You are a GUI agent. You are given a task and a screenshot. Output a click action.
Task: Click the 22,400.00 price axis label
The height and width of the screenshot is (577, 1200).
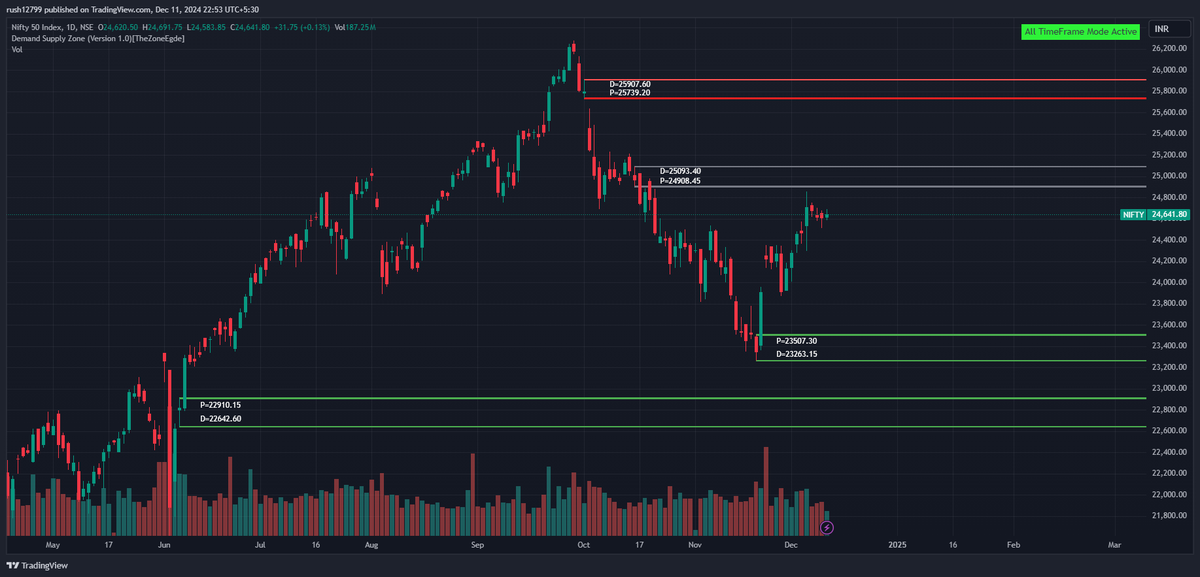1168,452
